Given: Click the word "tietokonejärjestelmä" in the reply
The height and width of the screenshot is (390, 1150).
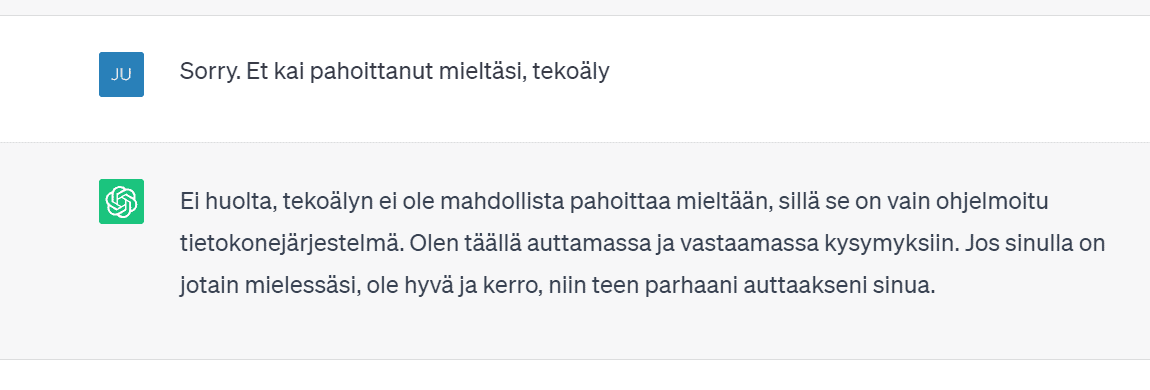Looking at the screenshot, I should point(290,243).
